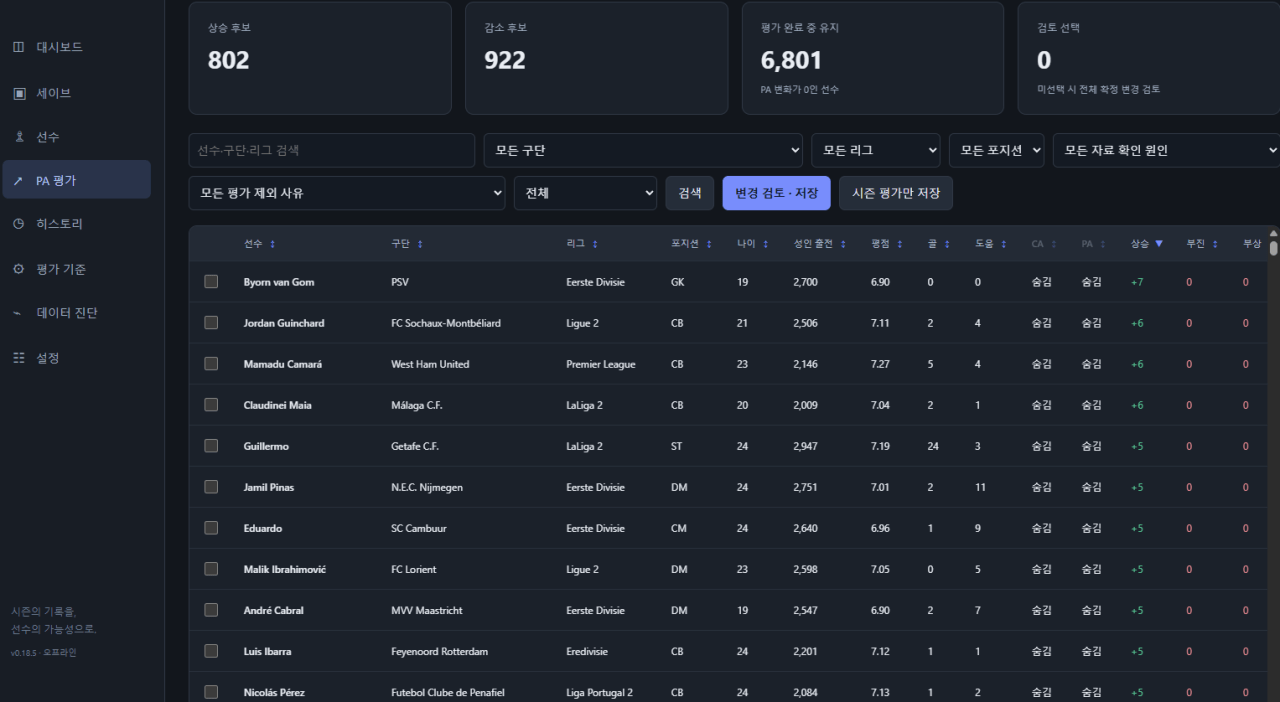Go to PA 평가 in the sidebar
The image size is (1280, 702).
[76, 180]
